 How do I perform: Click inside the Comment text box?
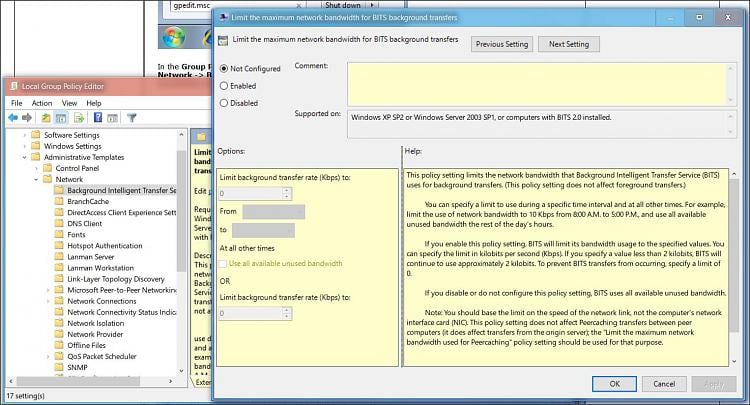pos(537,84)
